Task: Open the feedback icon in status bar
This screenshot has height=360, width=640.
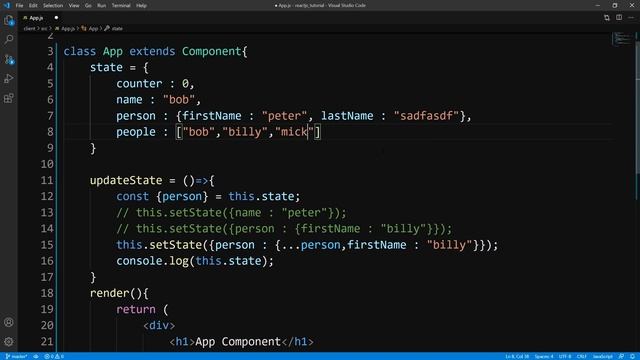Action: click(x=621, y=356)
